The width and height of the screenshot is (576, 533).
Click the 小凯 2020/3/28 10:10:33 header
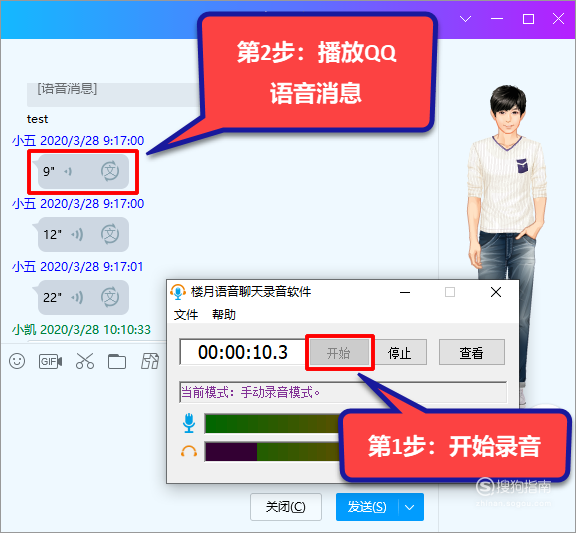click(81, 329)
